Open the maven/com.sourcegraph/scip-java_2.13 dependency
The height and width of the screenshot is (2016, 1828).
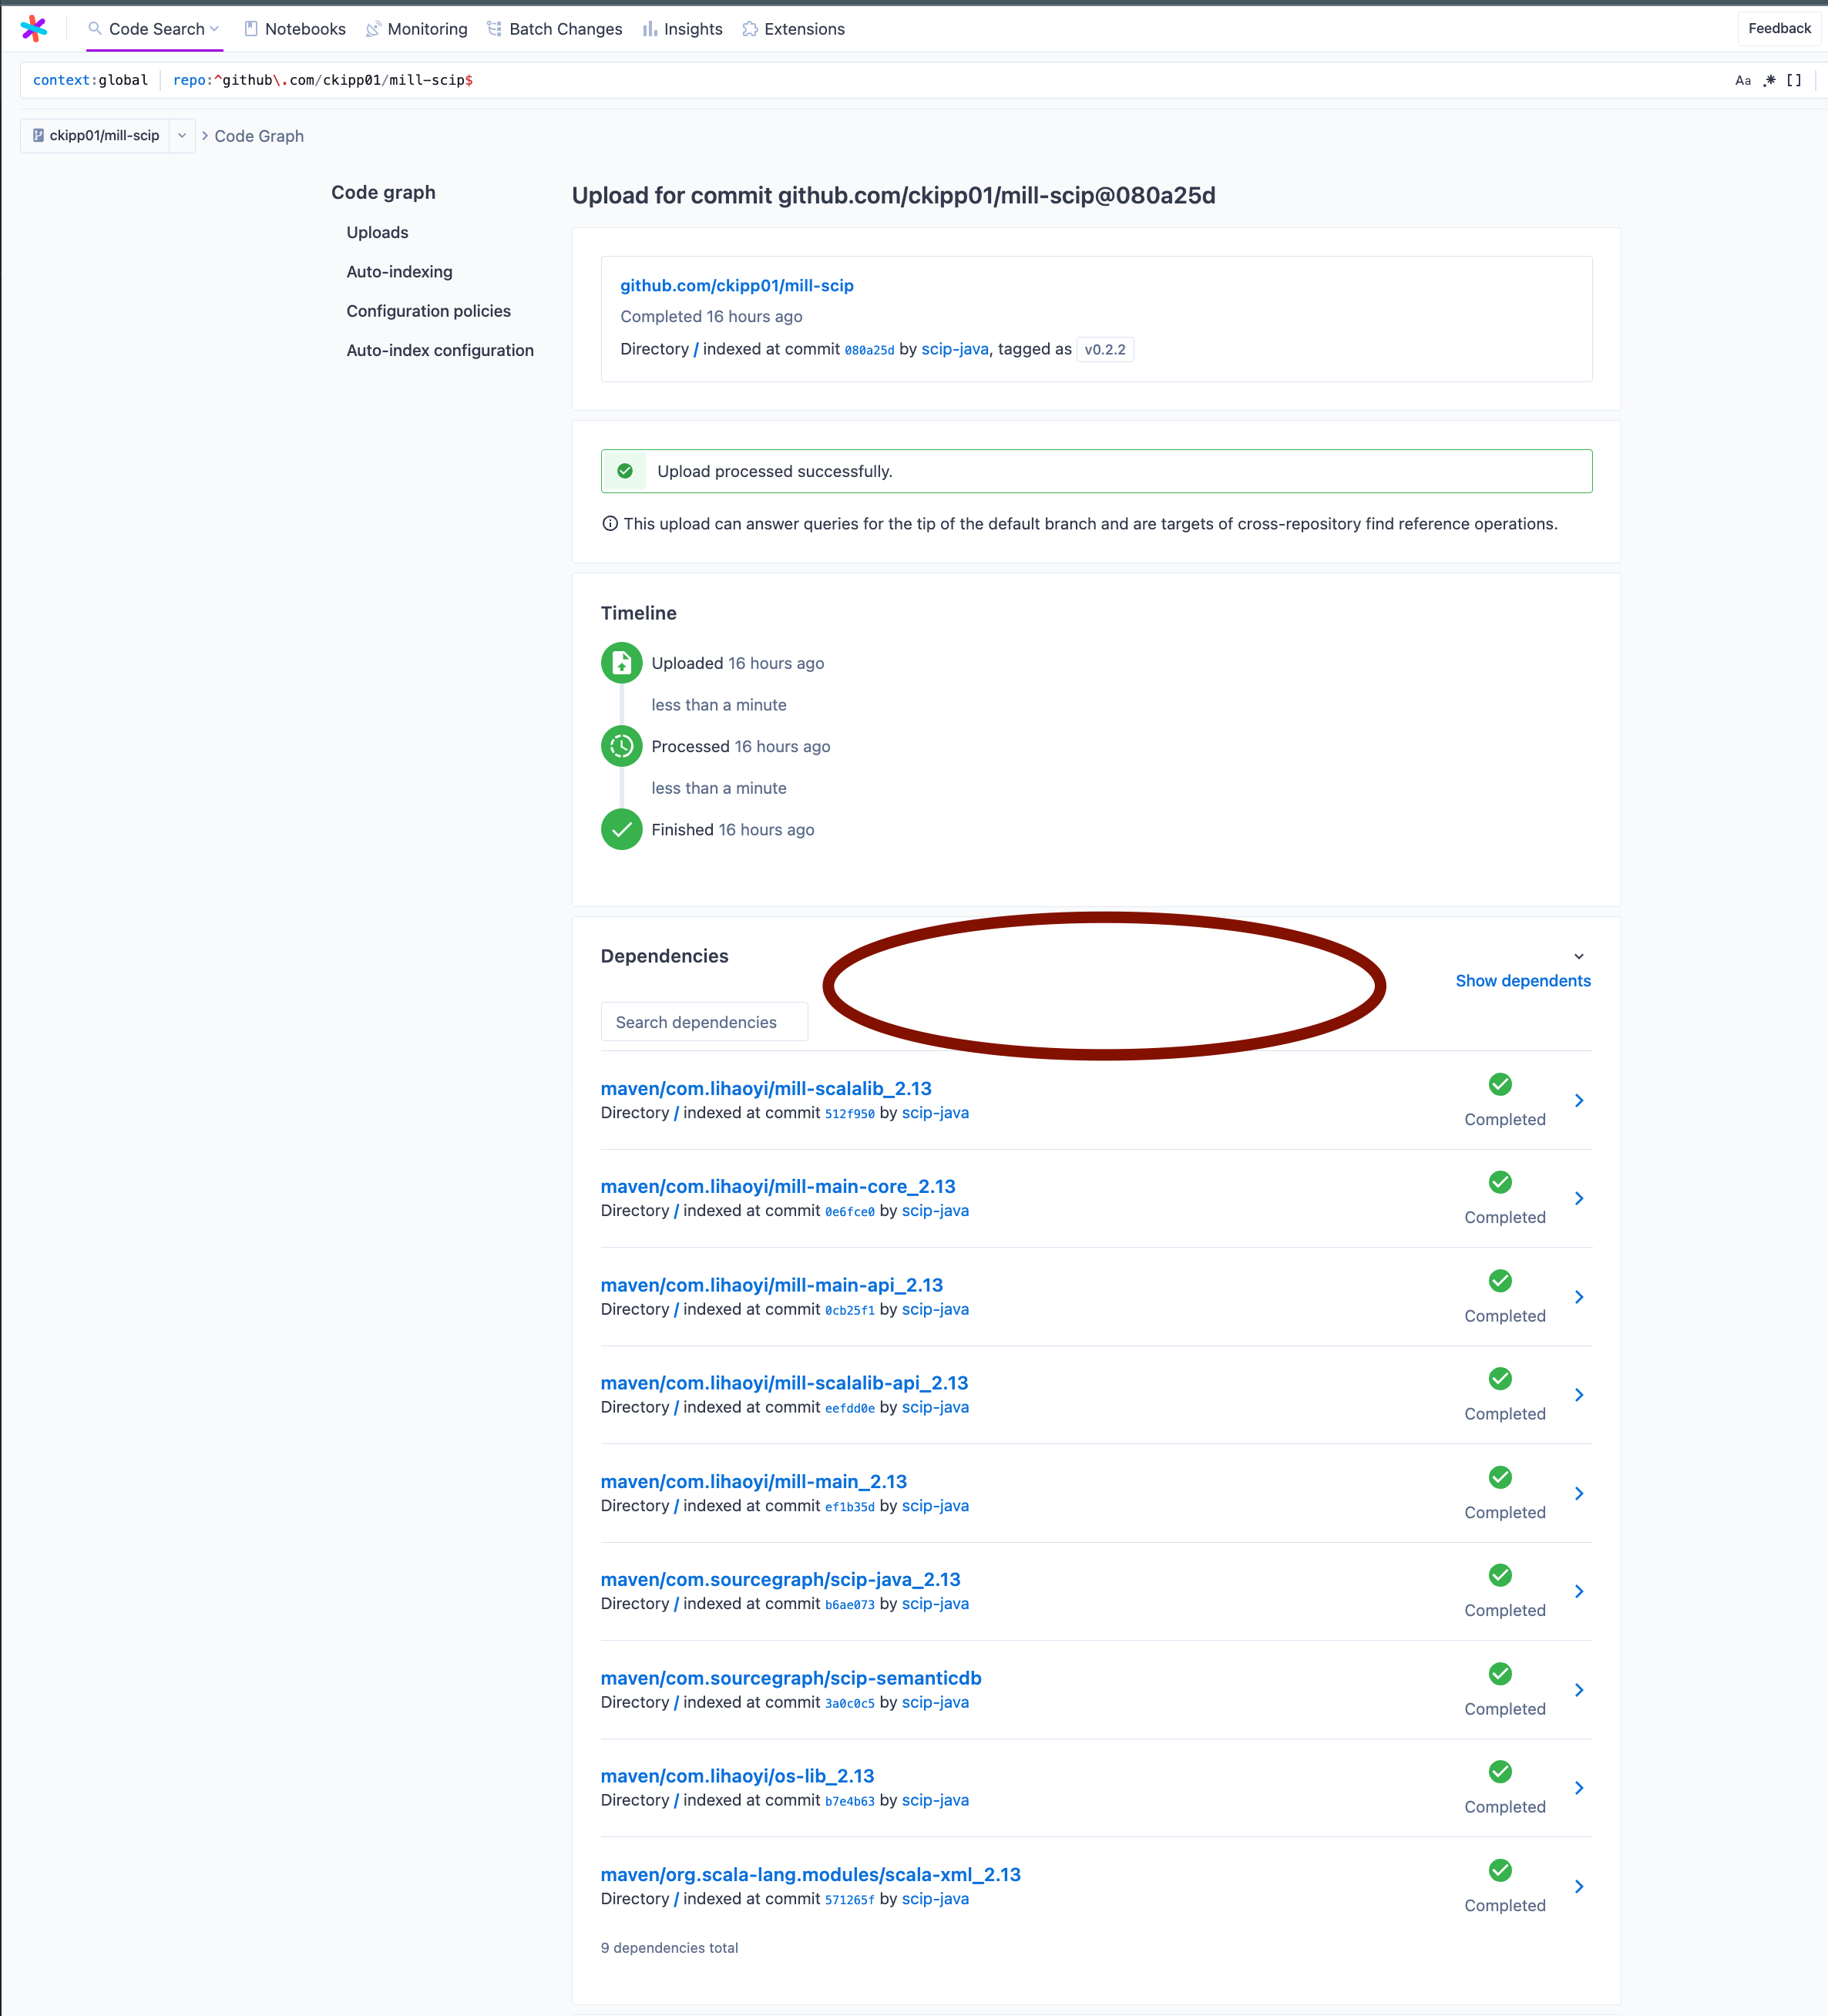tap(780, 1579)
